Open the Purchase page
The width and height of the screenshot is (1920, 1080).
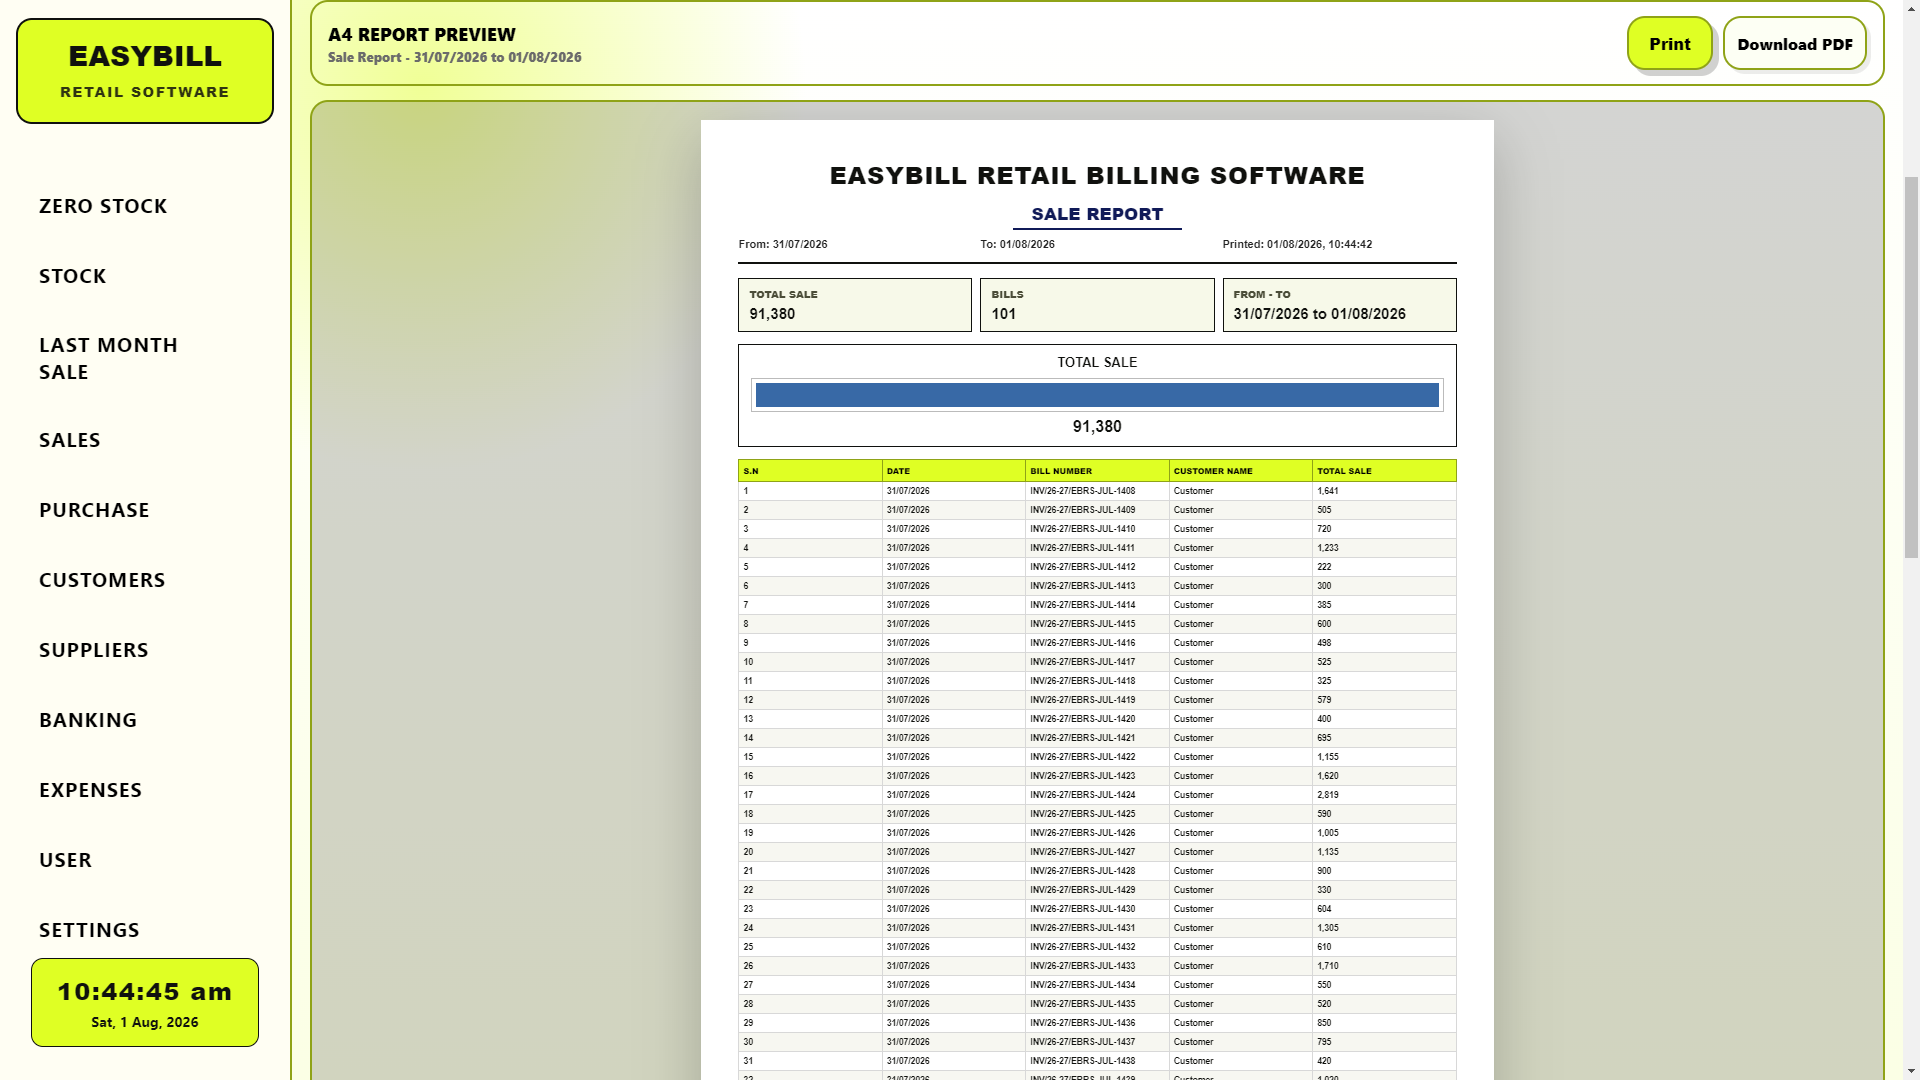(94, 510)
